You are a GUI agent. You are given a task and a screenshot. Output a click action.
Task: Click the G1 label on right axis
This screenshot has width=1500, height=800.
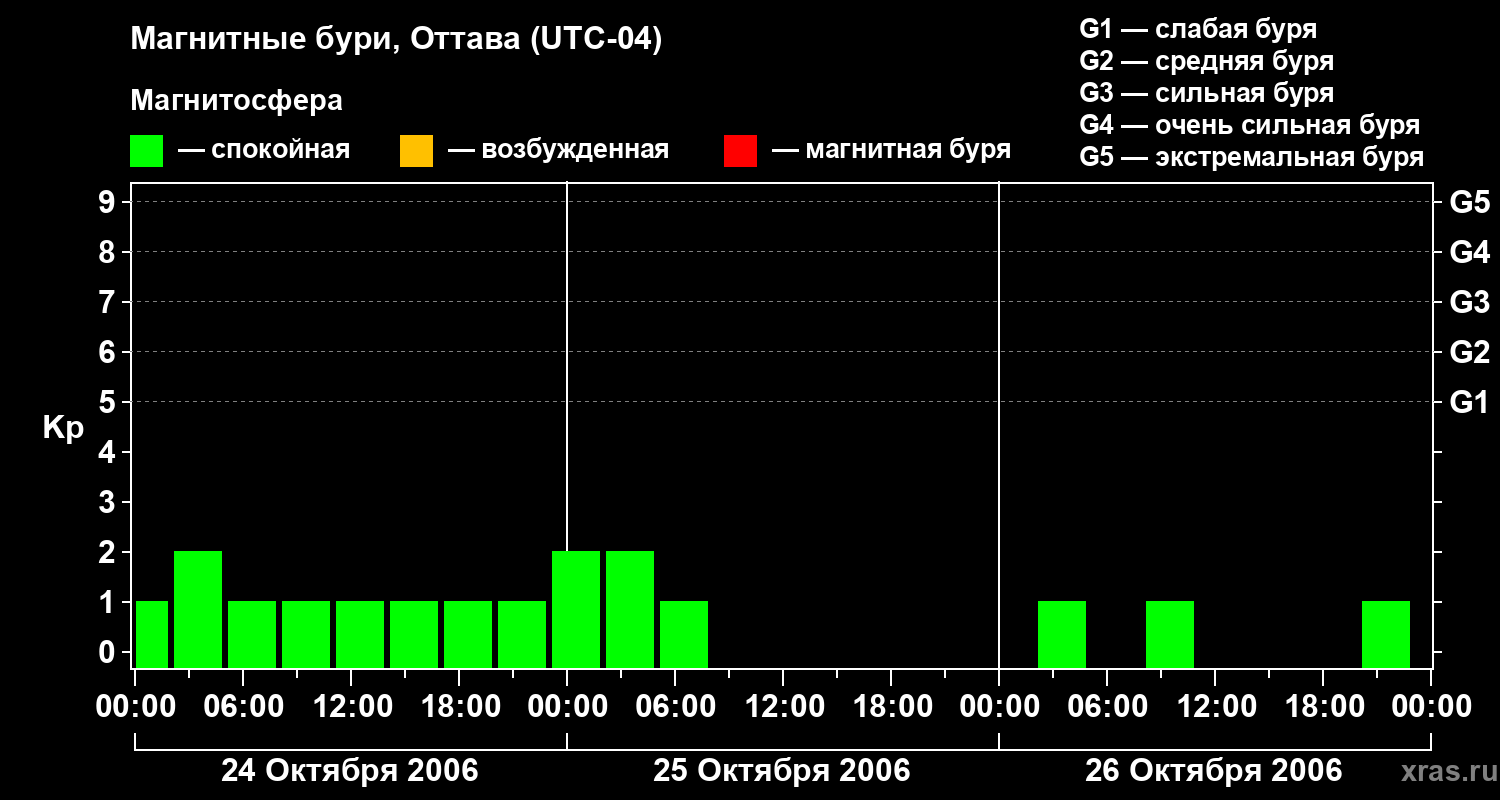pos(1469,403)
